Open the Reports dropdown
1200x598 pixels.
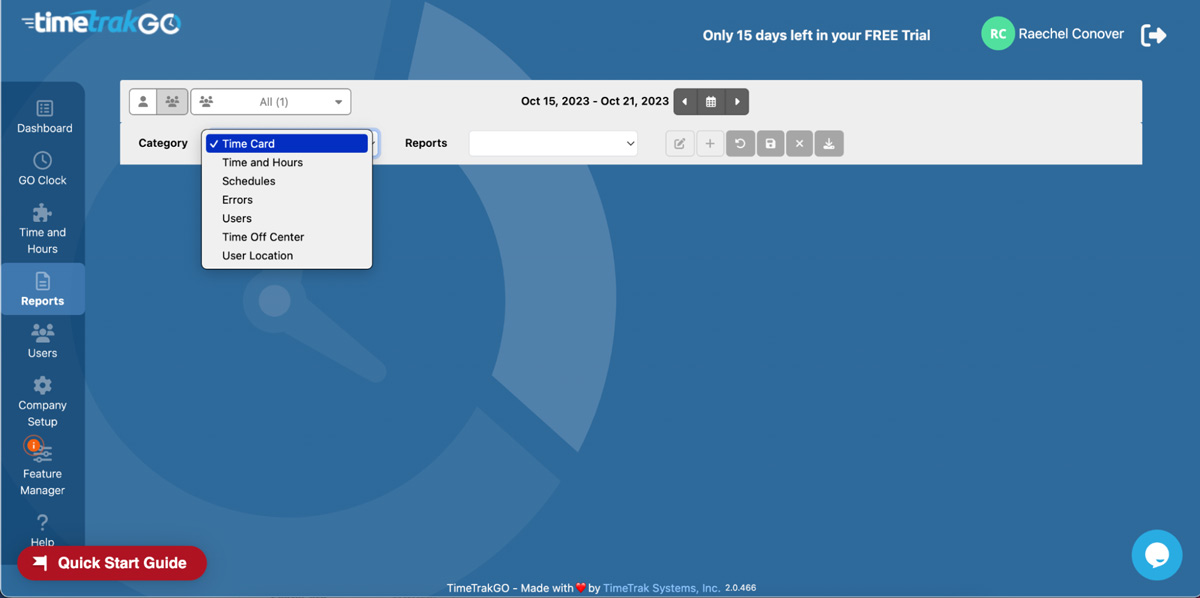552,143
